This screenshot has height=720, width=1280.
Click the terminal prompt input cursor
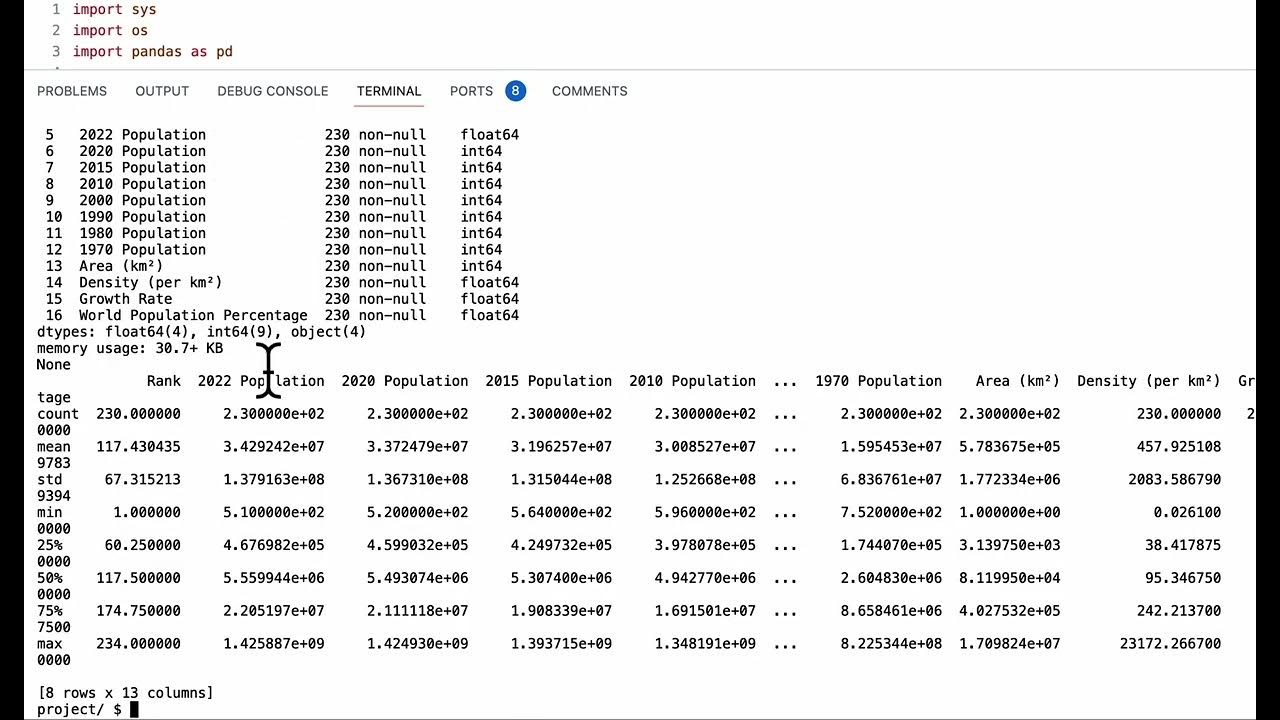134,709
